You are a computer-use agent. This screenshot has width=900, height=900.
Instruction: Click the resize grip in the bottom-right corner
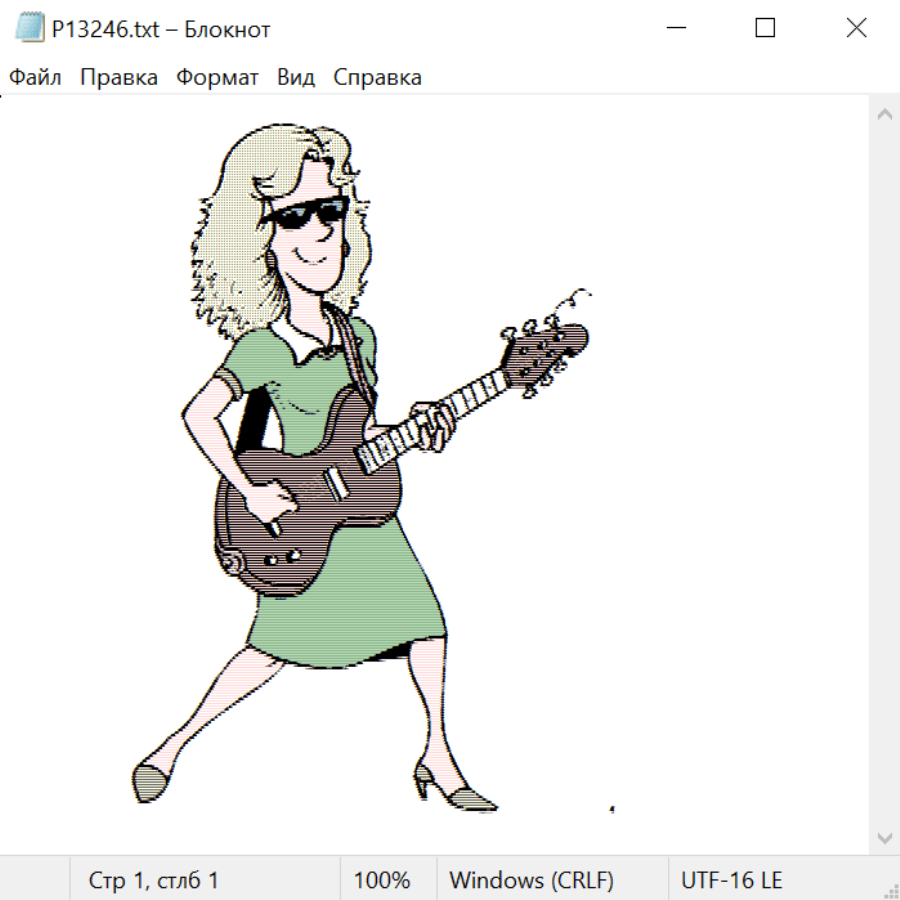pyautogui.click(x=891, y=891)
